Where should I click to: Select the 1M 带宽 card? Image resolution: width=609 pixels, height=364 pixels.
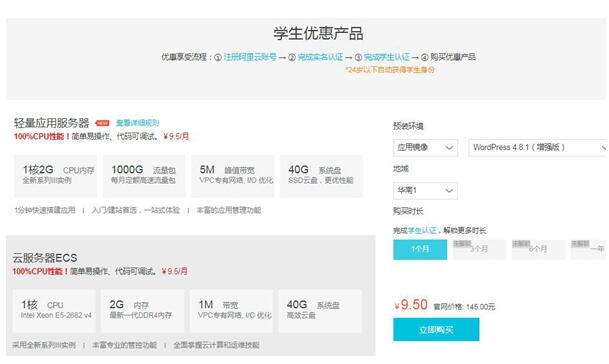click(231, 311)
